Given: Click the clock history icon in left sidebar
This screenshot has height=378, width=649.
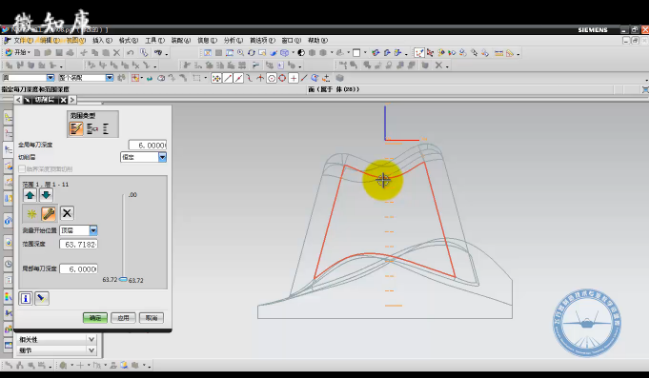Looking at the screenshot, I should (x=8, y=264).
